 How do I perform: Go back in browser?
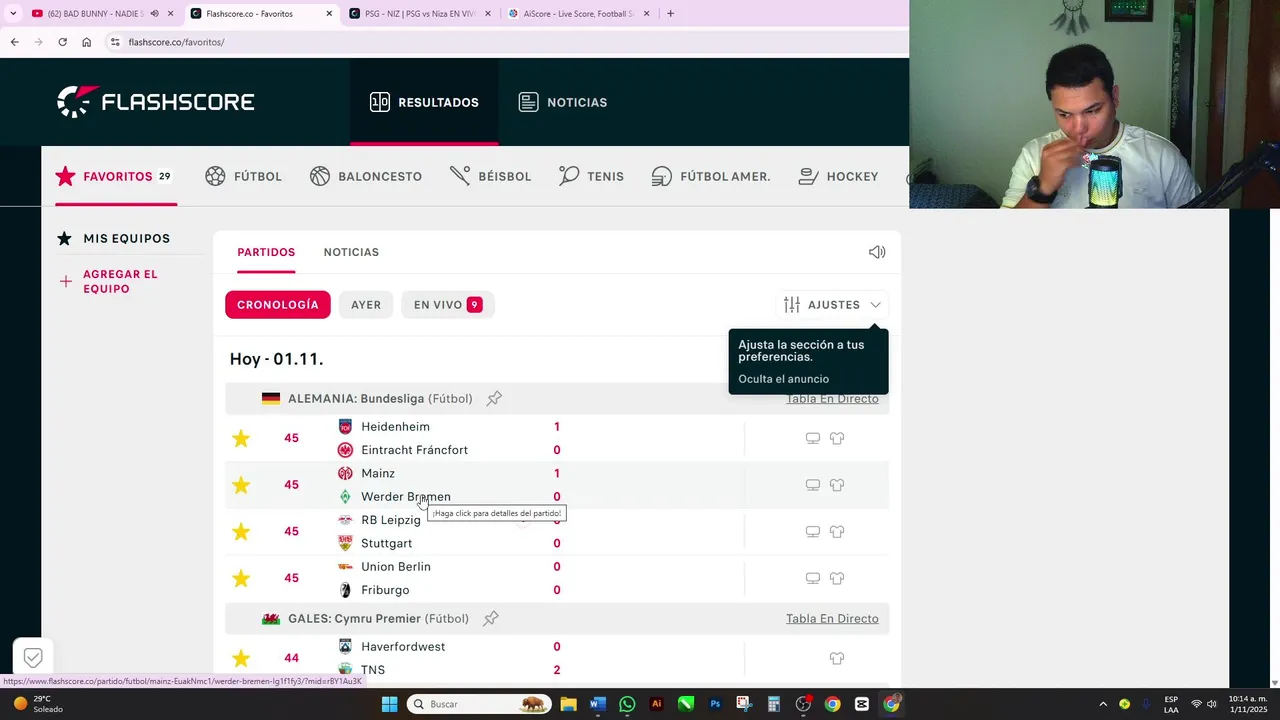click(x=14, y=42)
